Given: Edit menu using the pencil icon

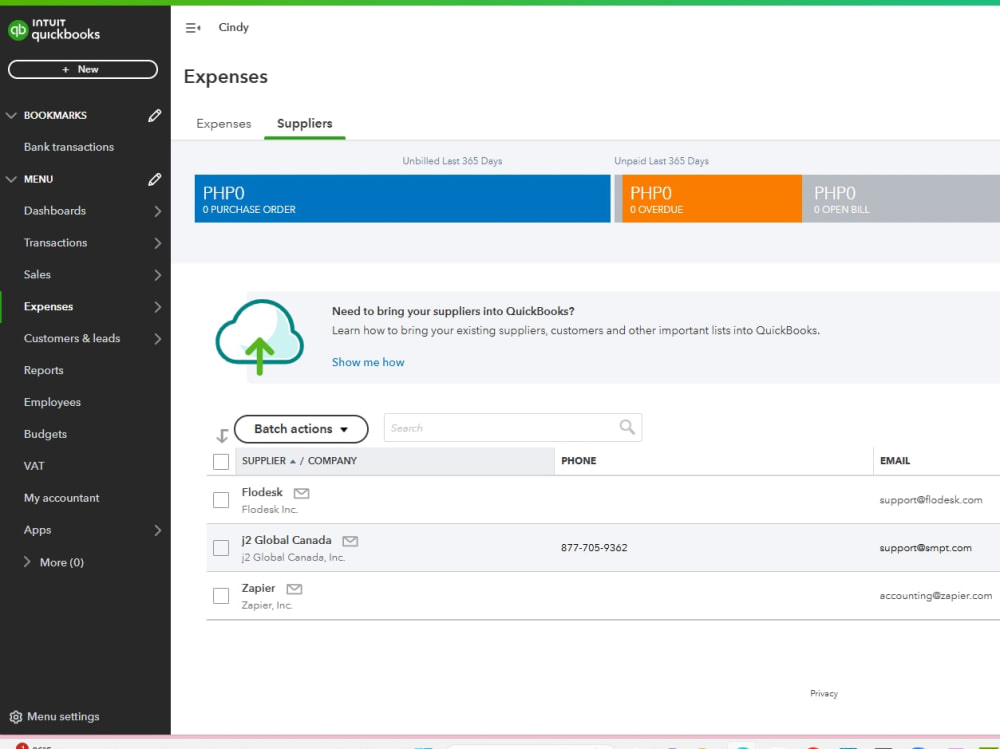Looking at the screenshot, I should pyautogui.click(x=154, y=179).
